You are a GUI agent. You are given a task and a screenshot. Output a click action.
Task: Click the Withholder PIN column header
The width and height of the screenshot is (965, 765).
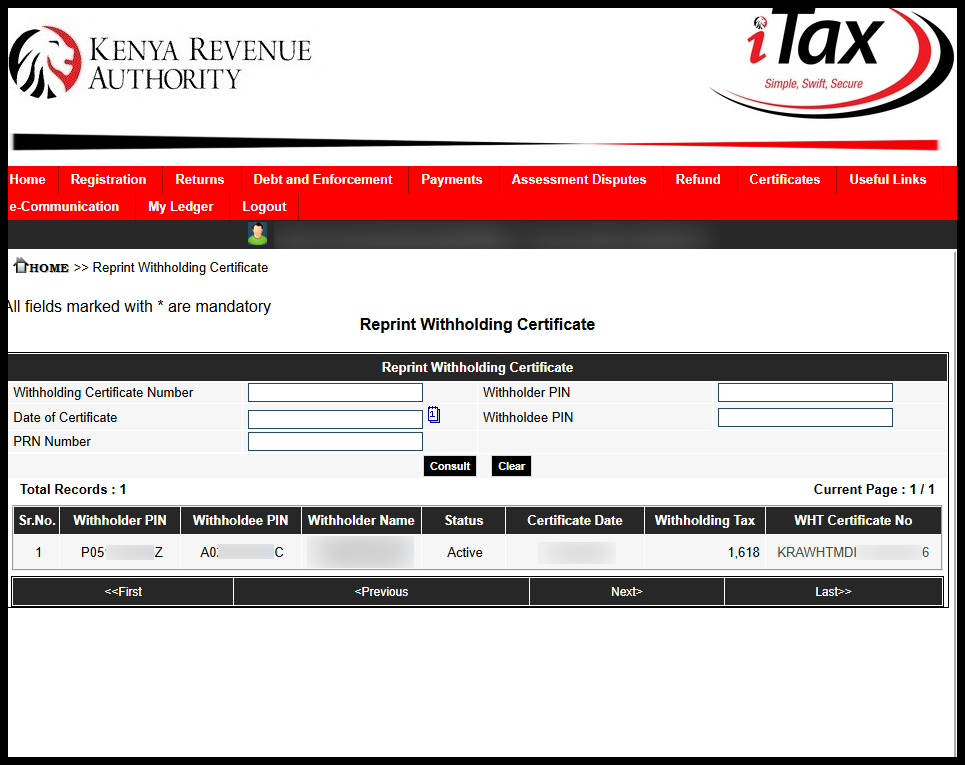click(120, 520)
